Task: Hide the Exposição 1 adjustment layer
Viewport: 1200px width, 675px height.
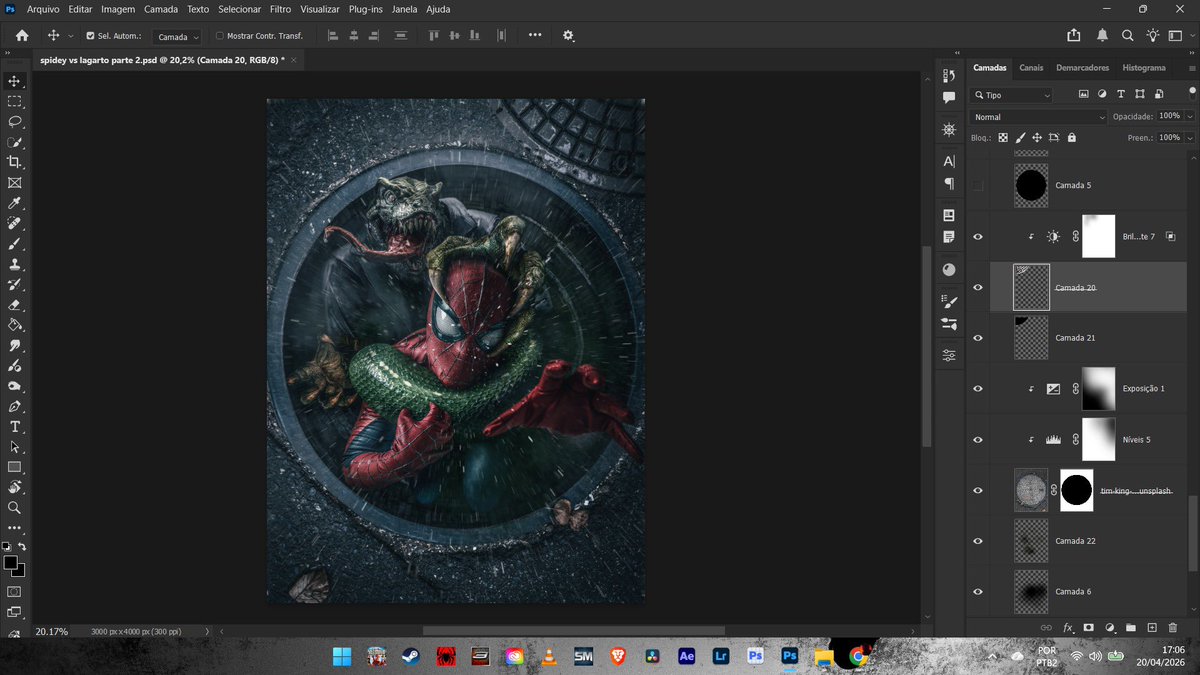Action: [x=978, y=389]
